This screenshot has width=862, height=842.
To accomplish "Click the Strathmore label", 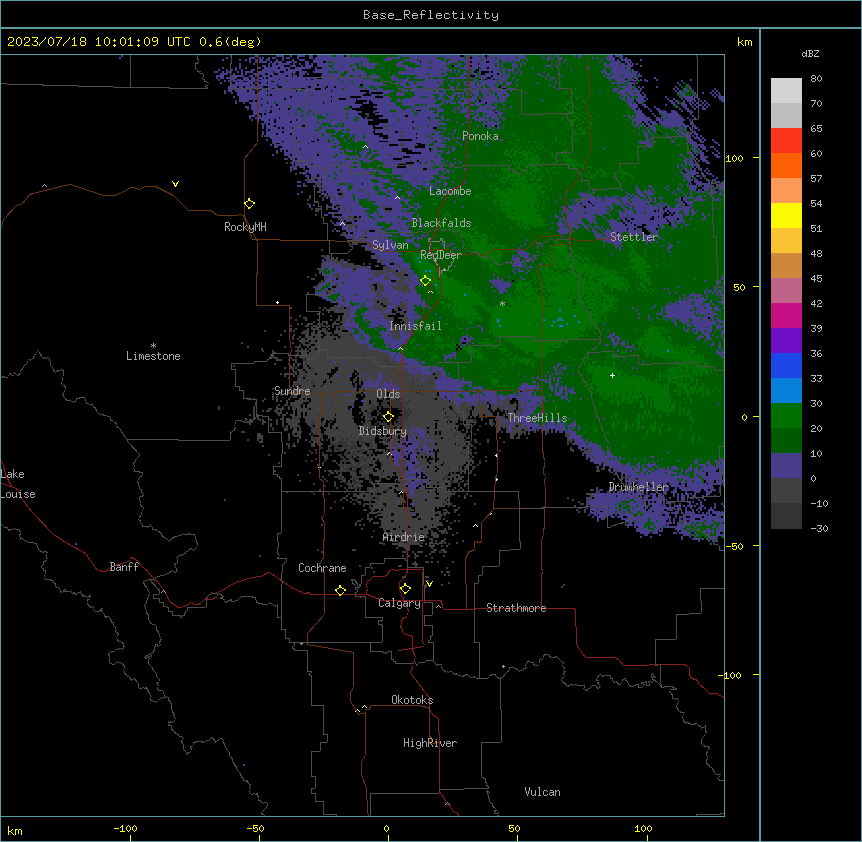I will coord(516,608).
